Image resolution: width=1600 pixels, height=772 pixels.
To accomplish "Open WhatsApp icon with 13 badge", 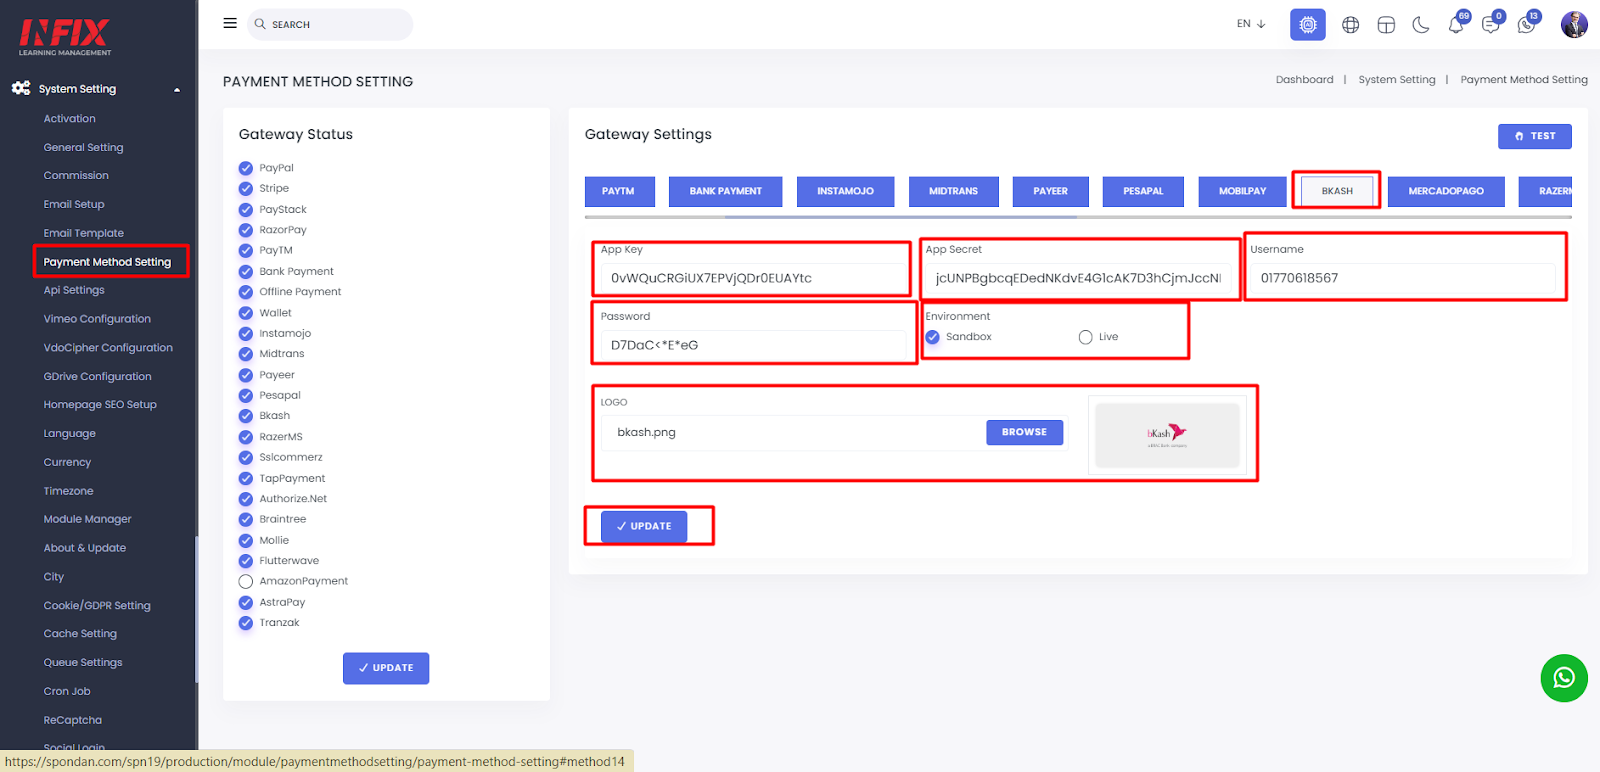I will point(1528,23).
